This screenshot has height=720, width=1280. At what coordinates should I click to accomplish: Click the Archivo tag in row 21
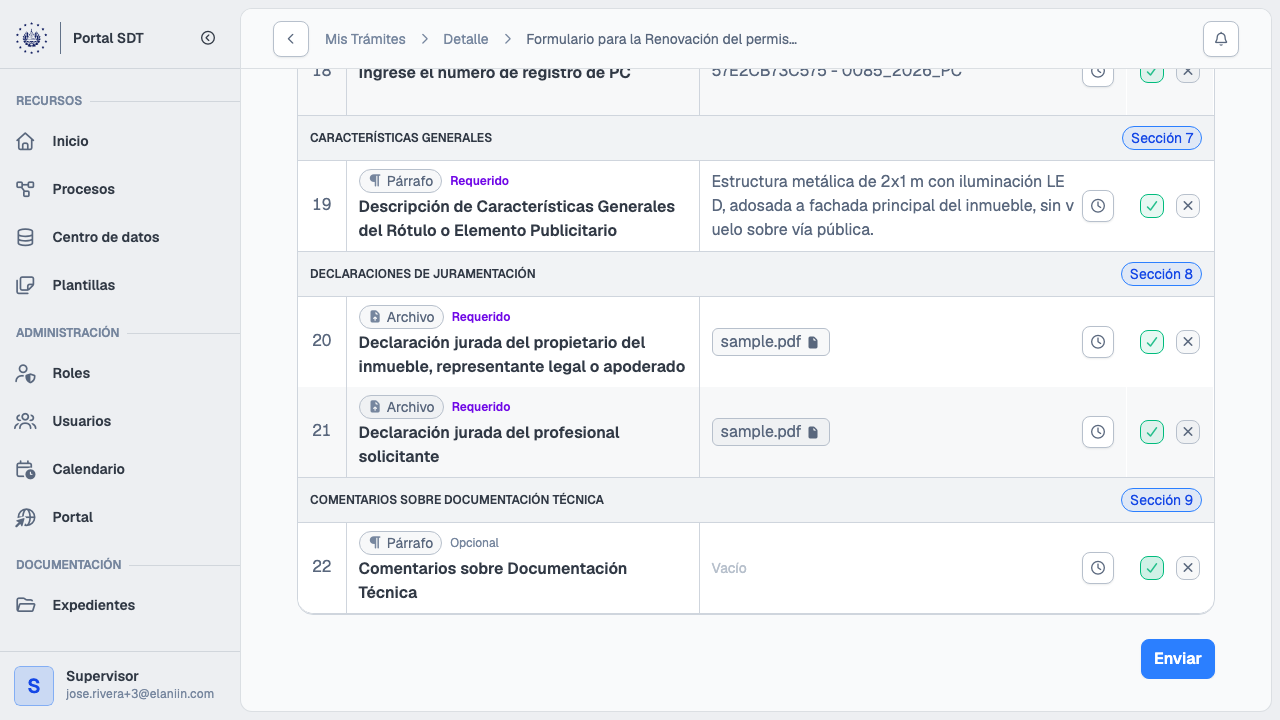[401, 407]
